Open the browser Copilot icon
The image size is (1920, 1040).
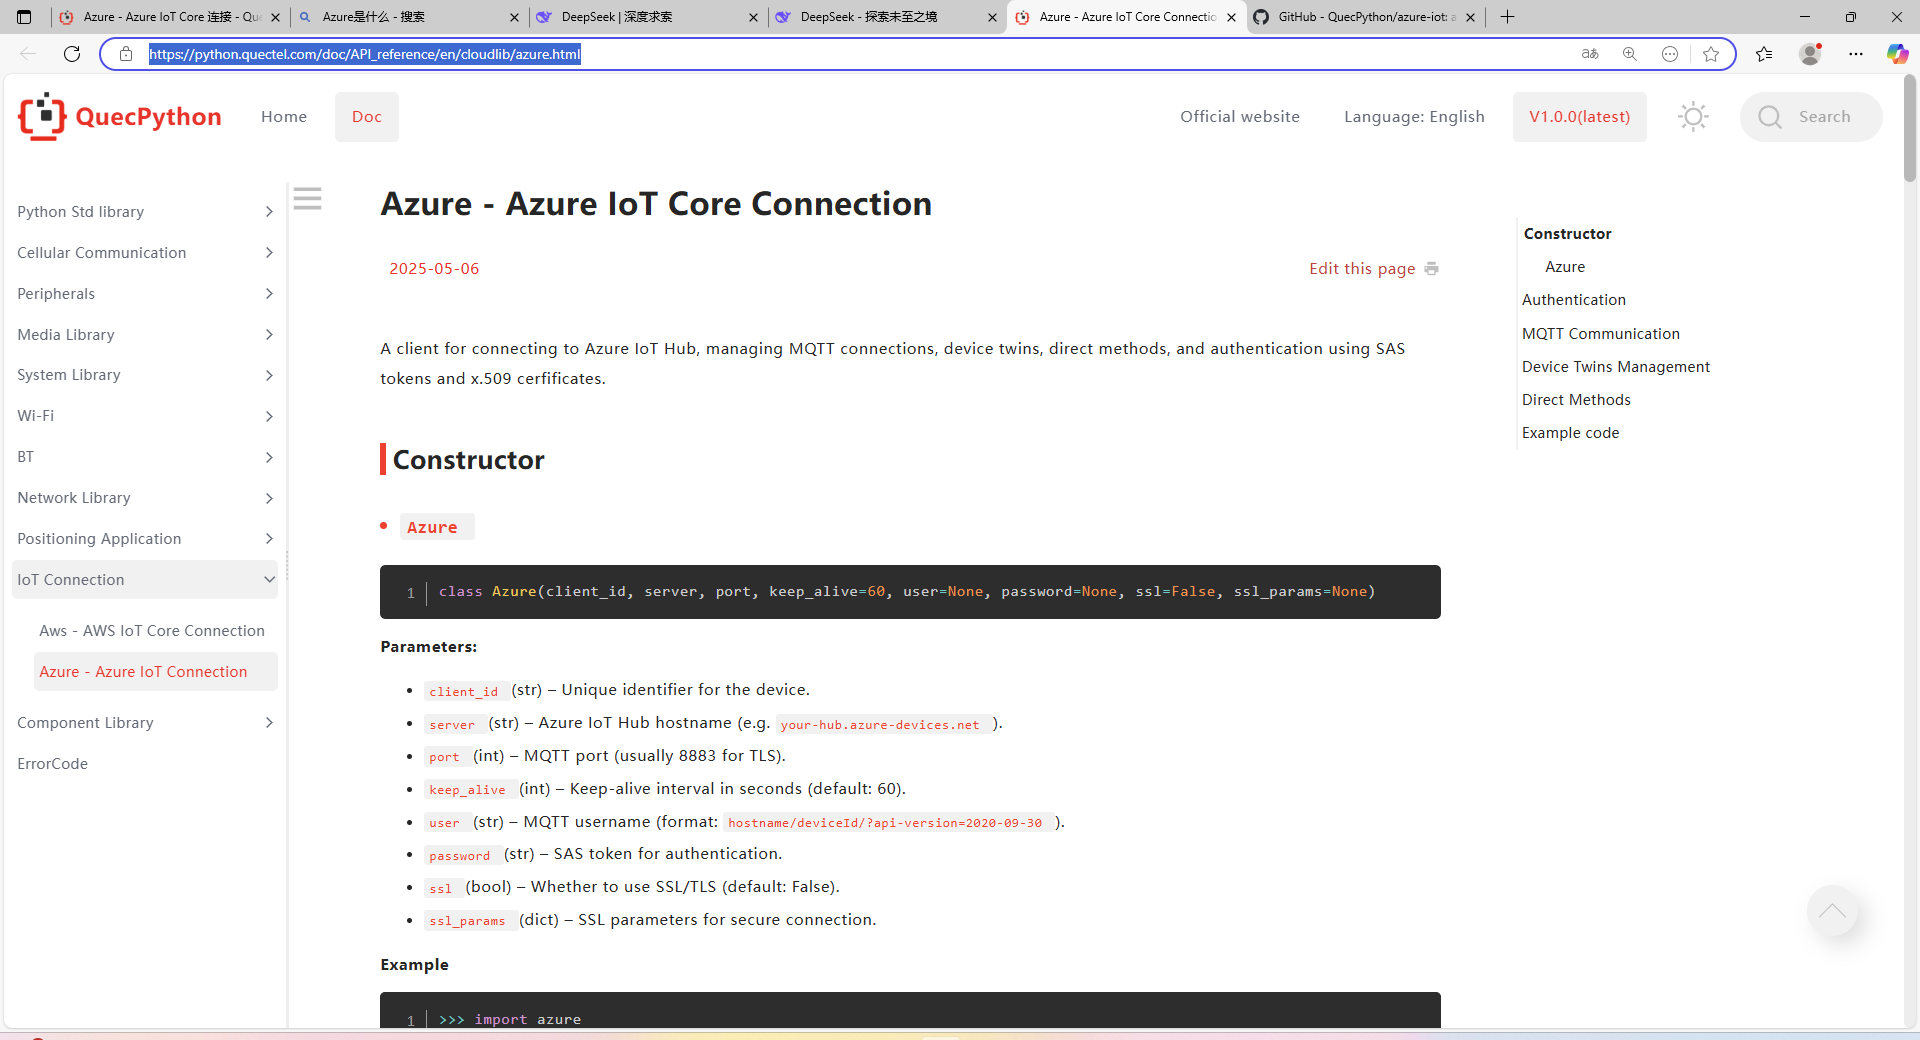tap(1897, 54)
